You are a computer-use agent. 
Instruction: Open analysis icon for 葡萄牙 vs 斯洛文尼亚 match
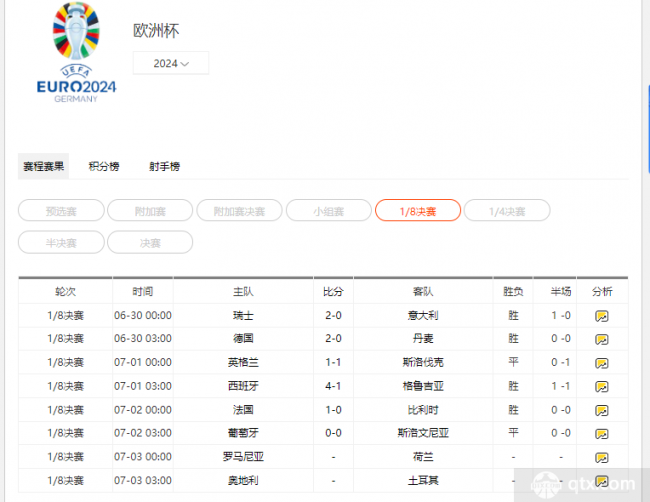tap(601, 434)
